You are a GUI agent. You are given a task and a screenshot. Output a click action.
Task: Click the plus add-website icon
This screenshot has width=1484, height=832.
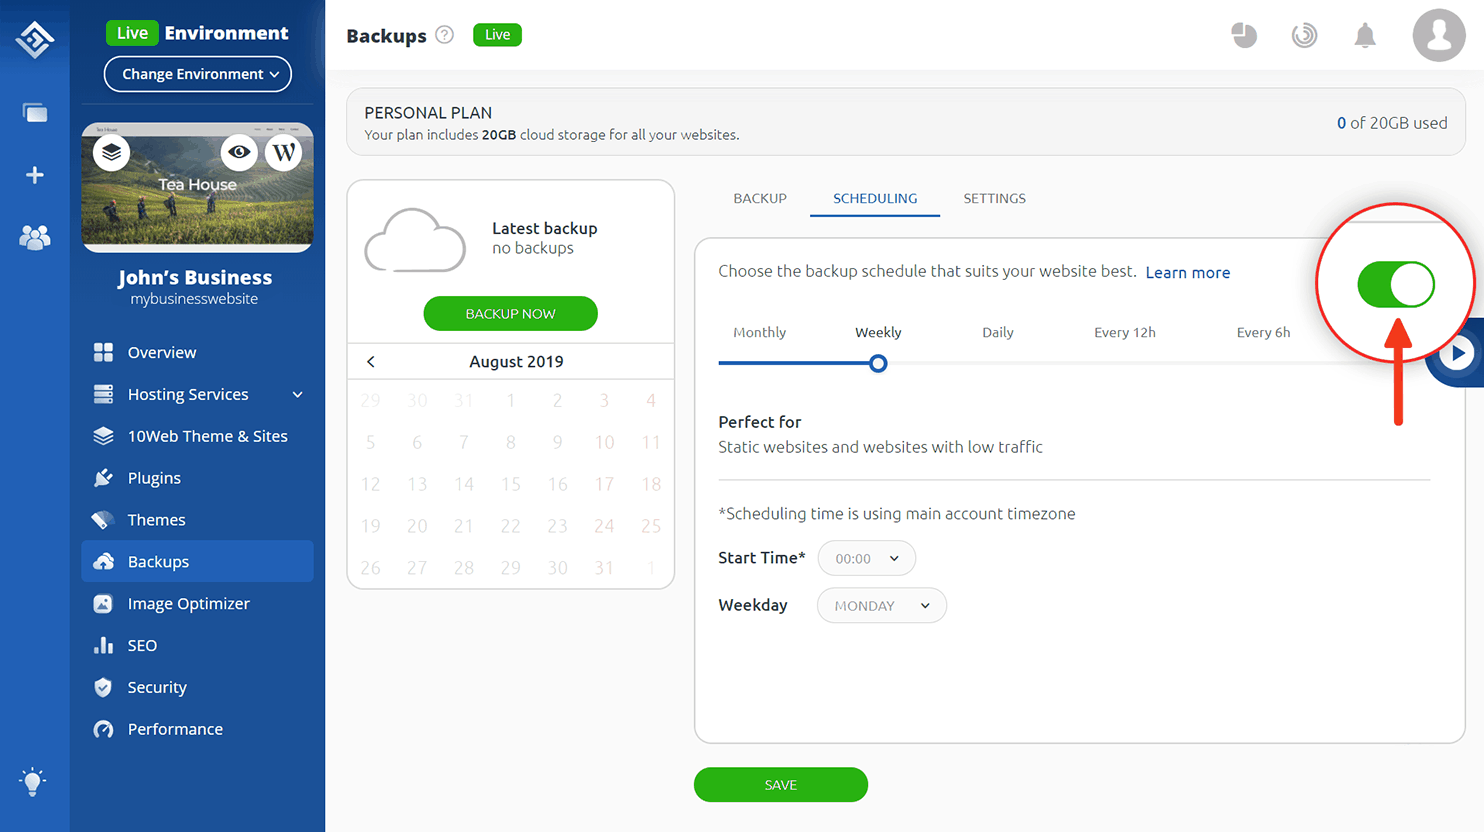click(x=35, y=175)
